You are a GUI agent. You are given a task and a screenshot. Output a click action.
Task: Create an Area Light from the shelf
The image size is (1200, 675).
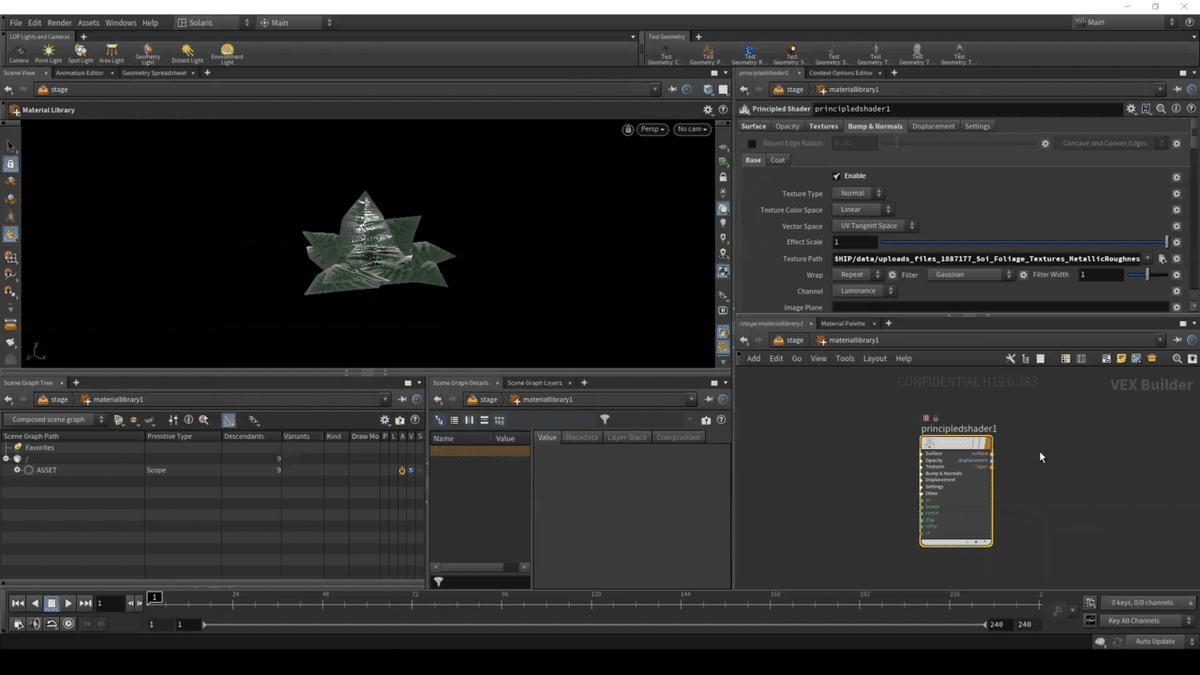pos(111,53)
